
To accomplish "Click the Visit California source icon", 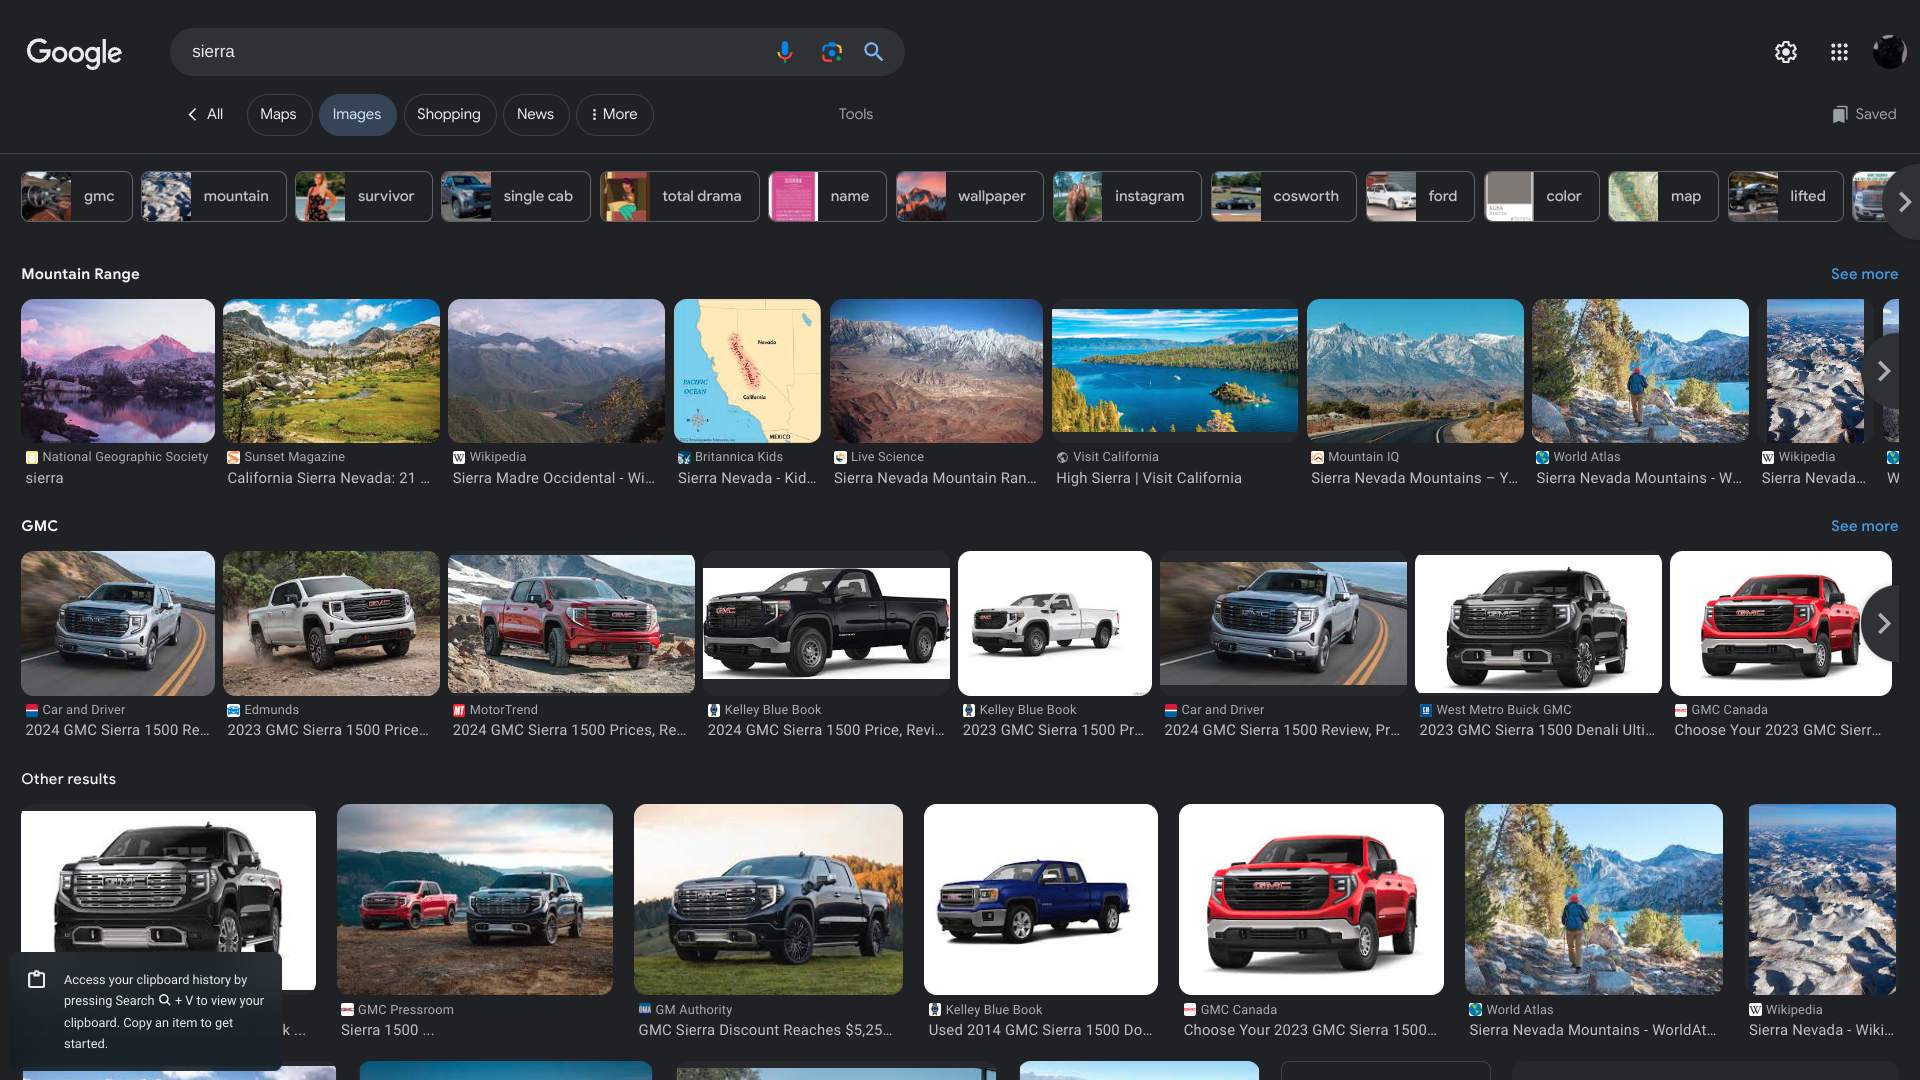I will click(x=1062, y=457).
